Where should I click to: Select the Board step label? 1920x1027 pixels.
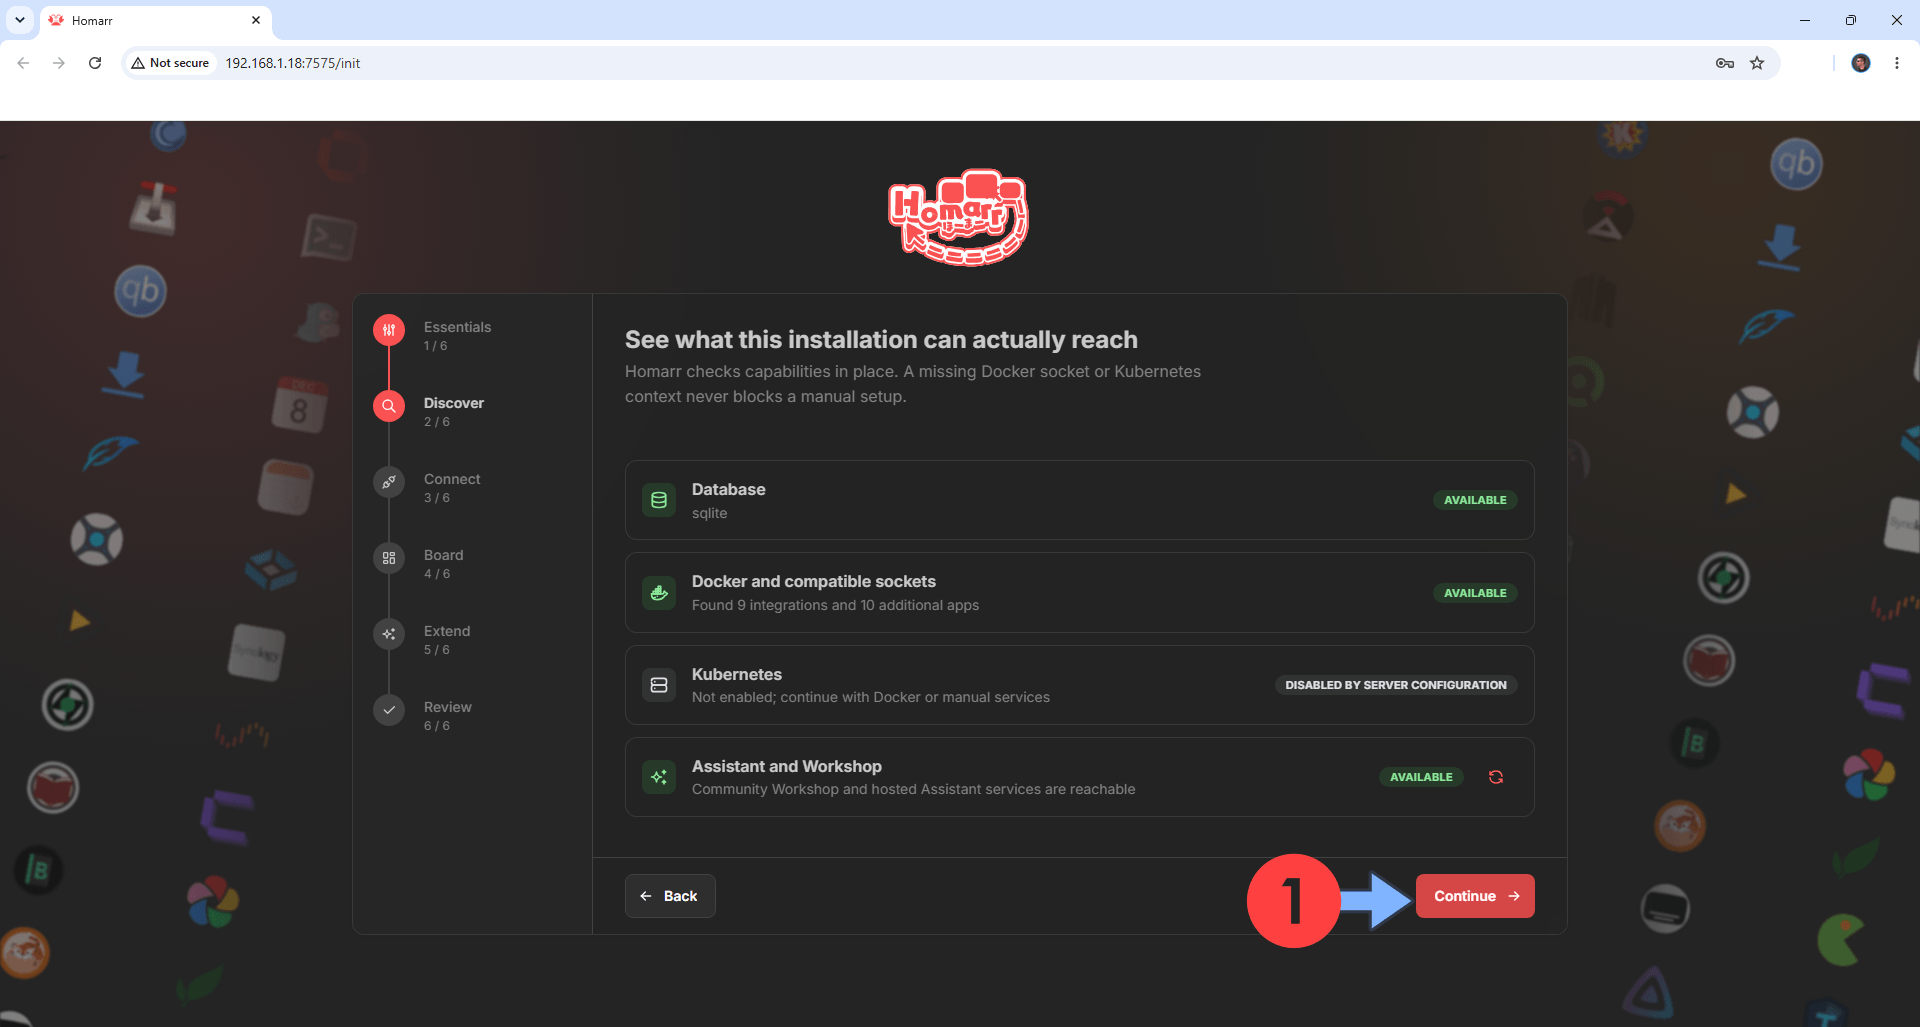point(444,555)
